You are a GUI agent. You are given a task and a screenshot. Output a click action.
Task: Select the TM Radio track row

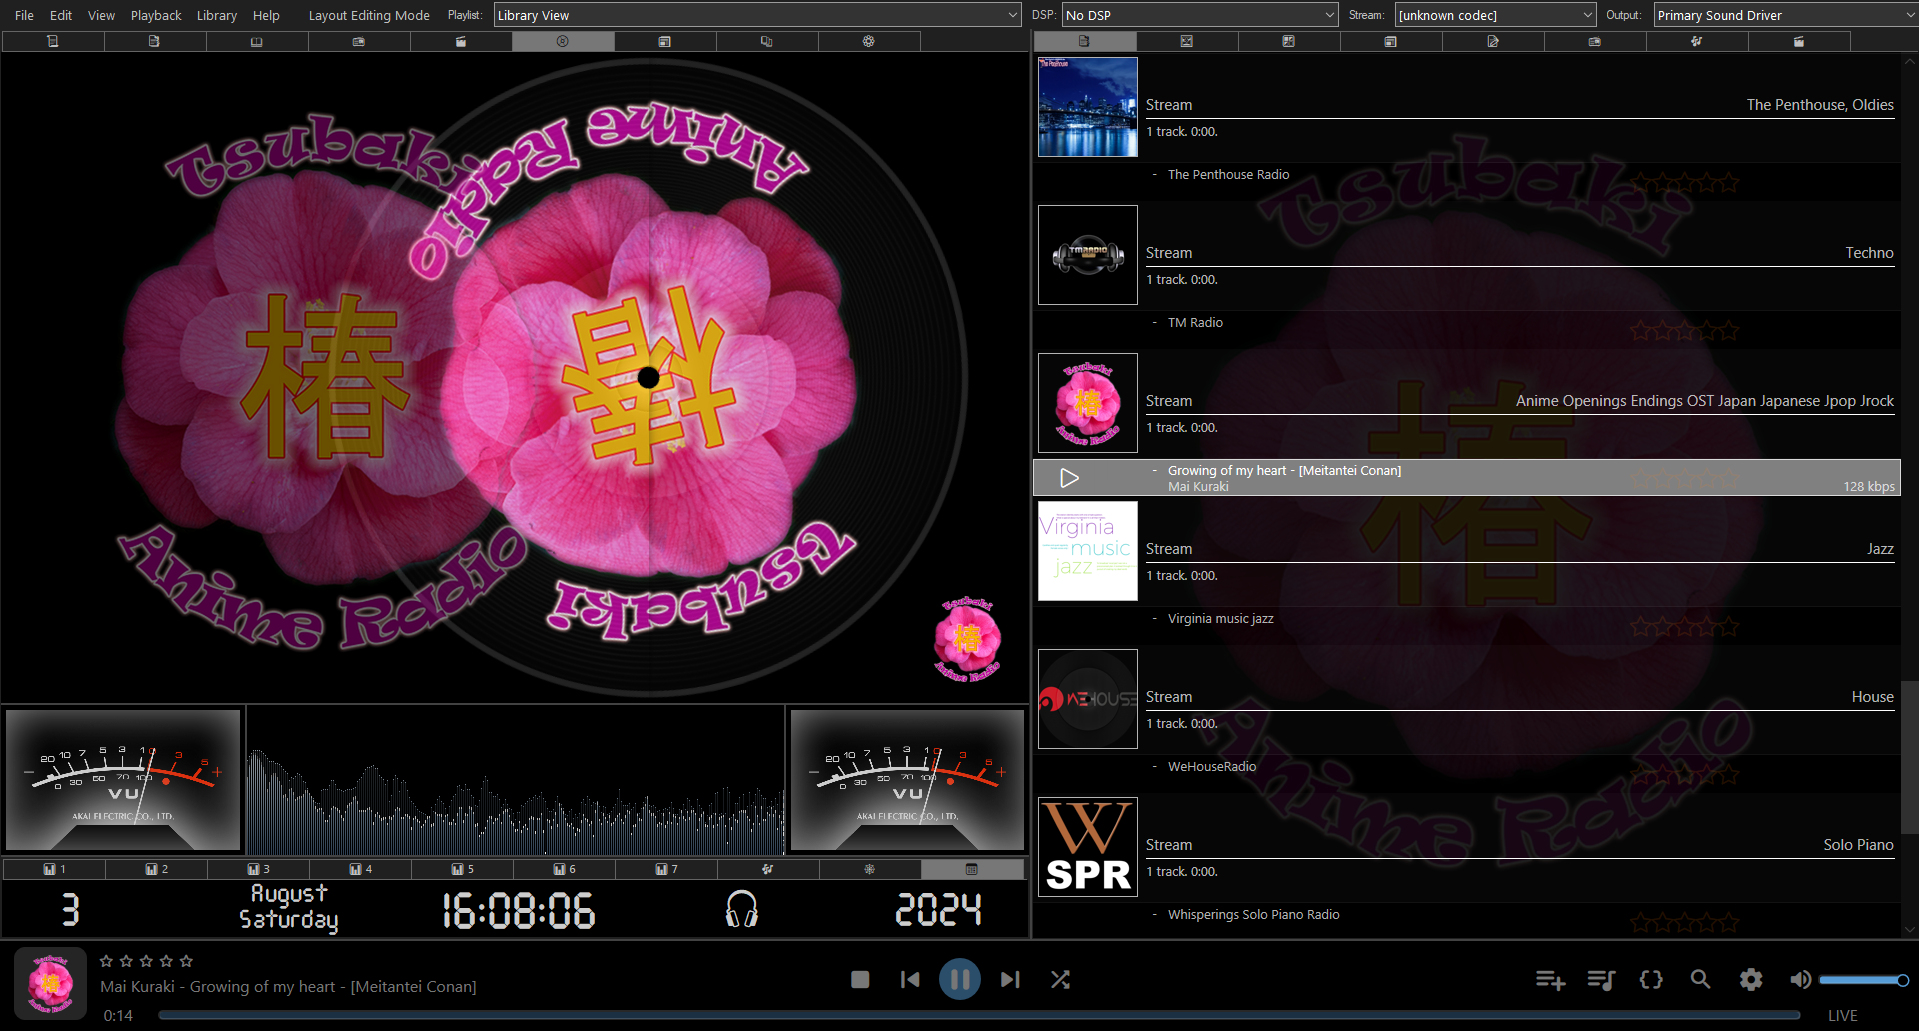pos(1467,323)
